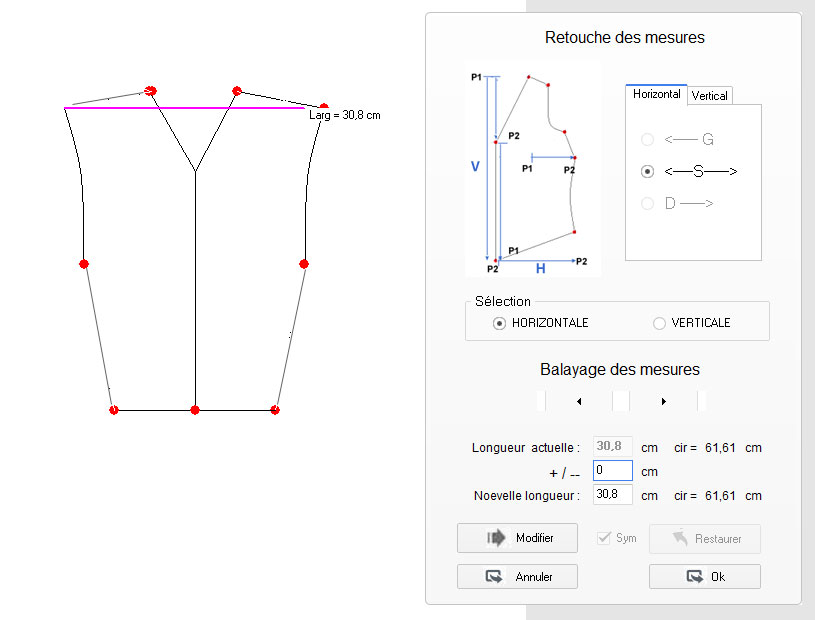Click the left arrow under Balayage des mesures
815x620 pixels.
click(x=578, y=401)
